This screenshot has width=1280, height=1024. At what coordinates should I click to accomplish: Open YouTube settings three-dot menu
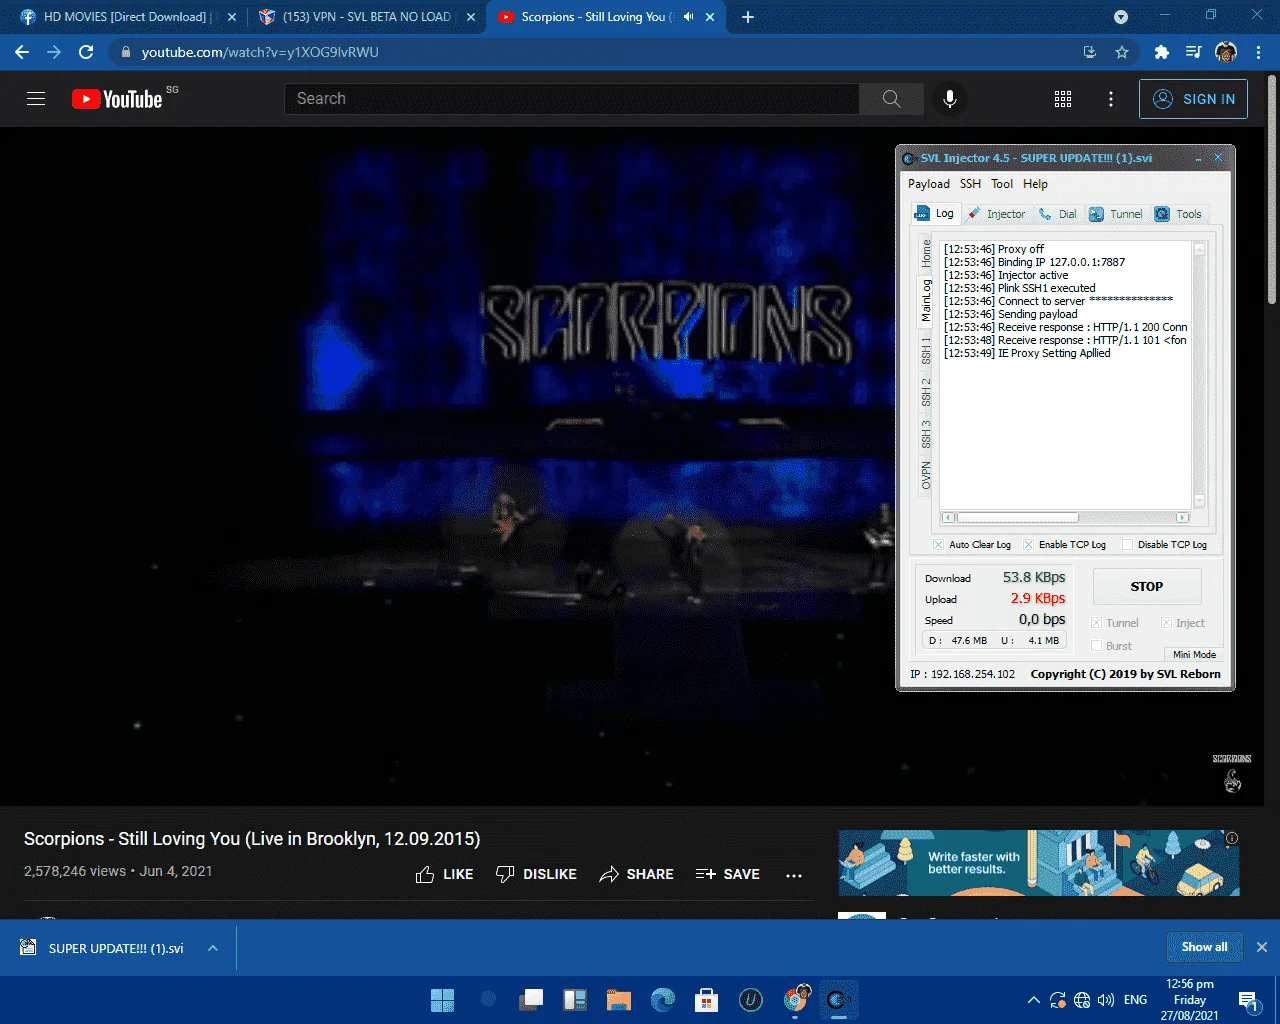[x=1111, y=99]
